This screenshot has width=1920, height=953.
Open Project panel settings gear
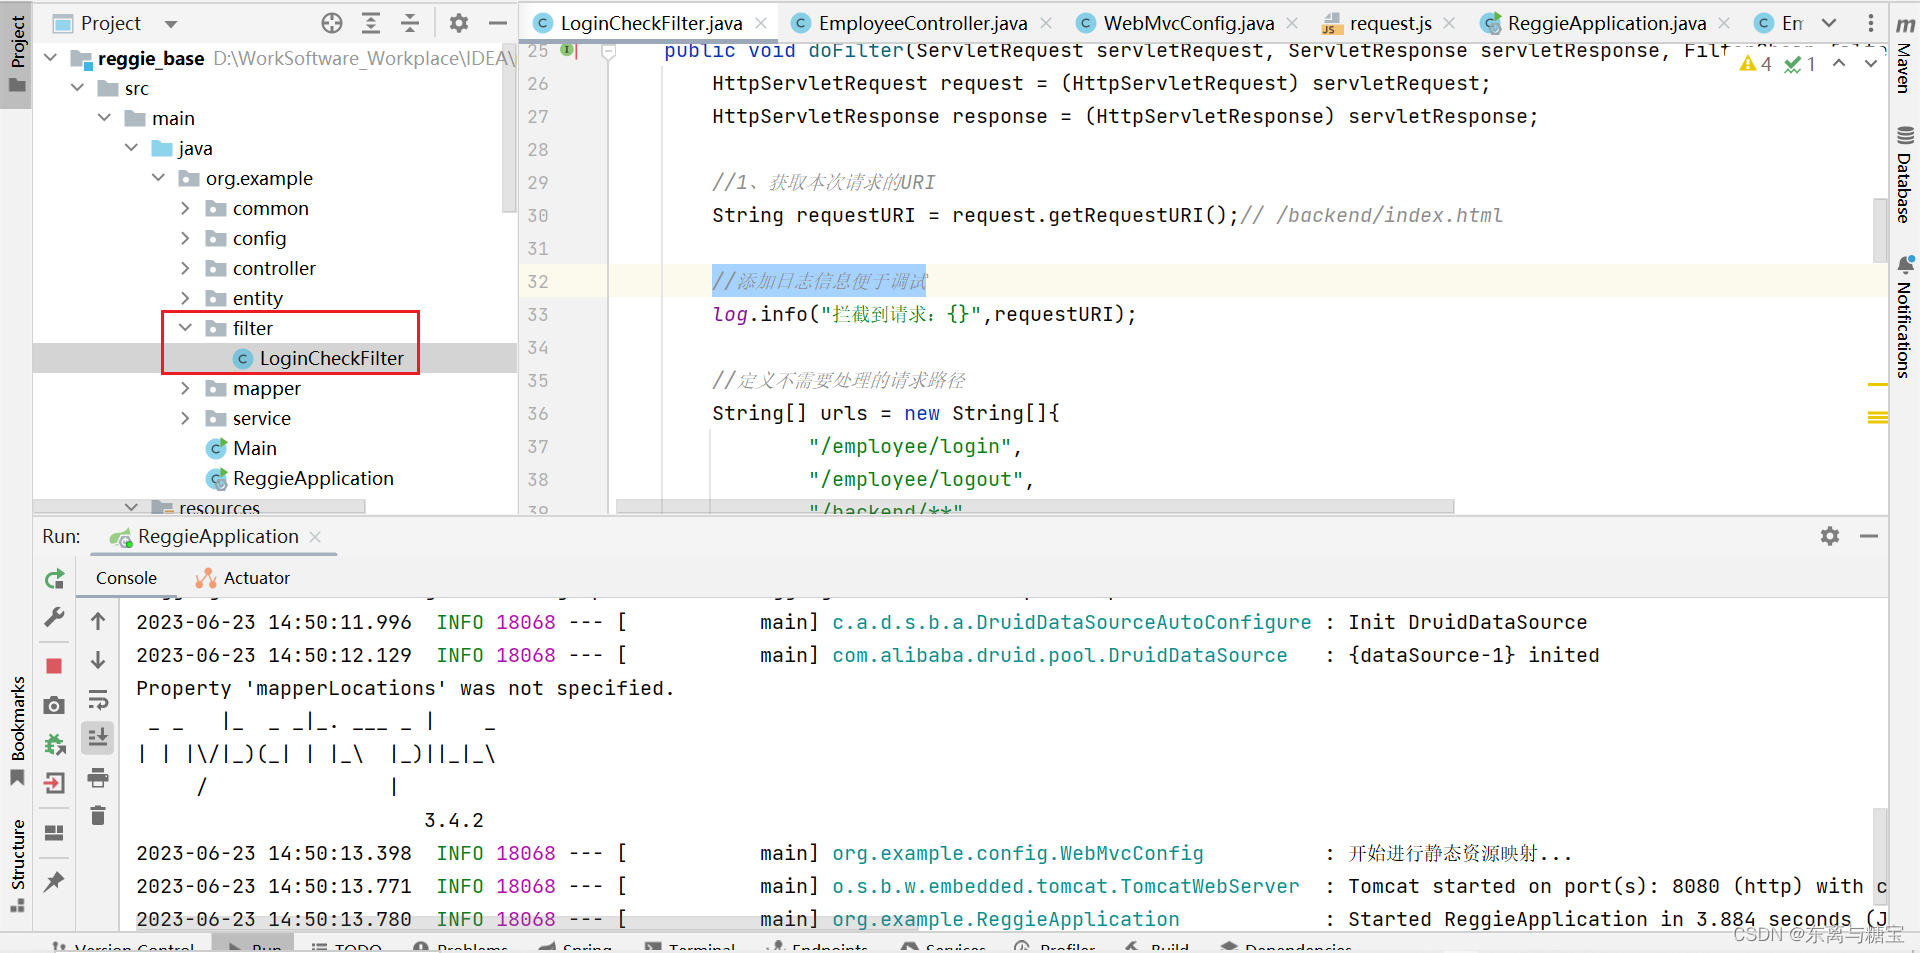point(459,23)
